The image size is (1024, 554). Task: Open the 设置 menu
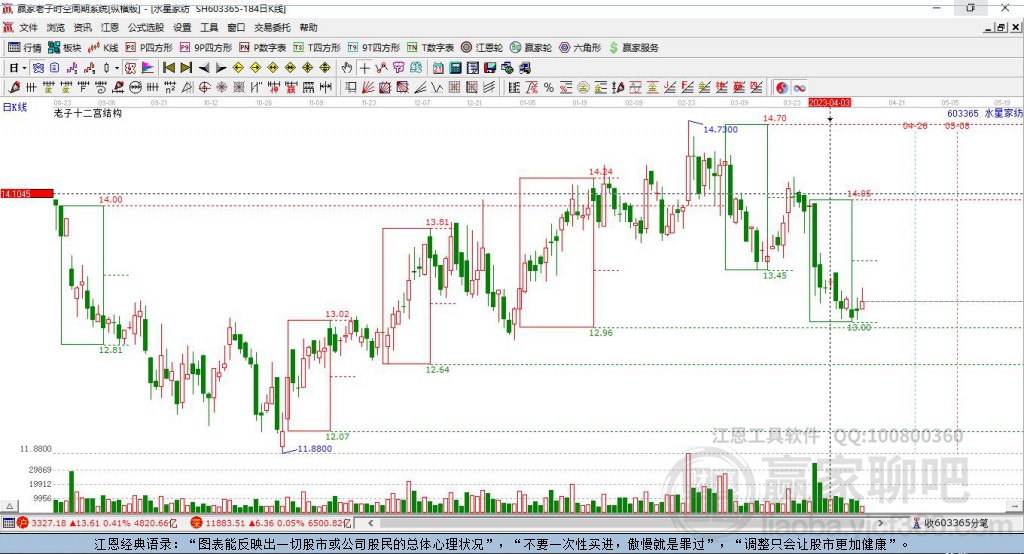(x=182, y=27)
